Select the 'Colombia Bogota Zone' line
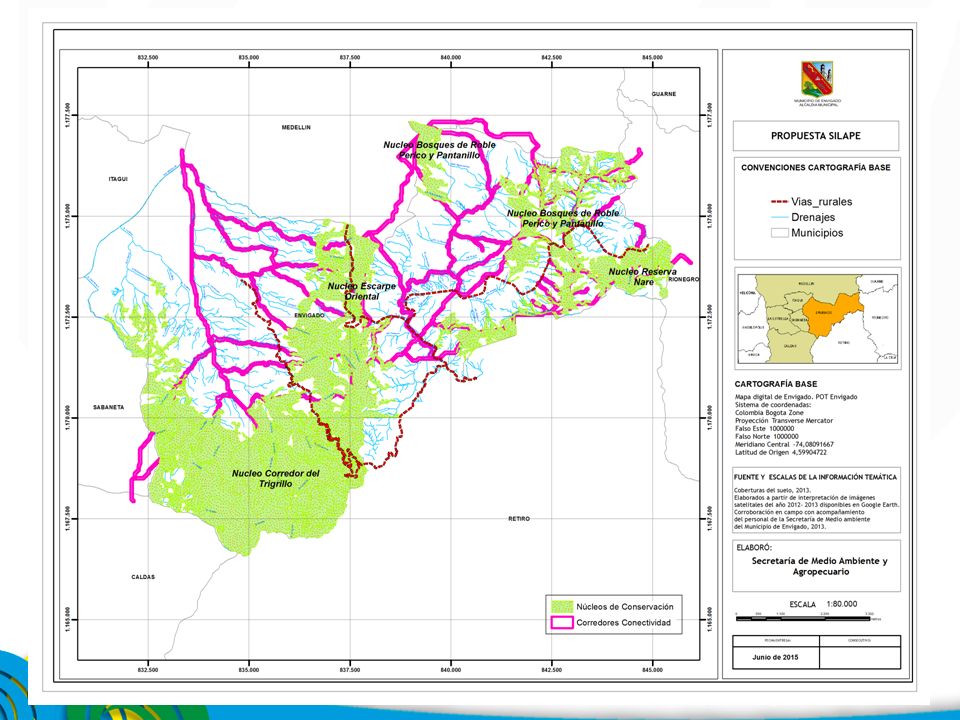The width and height of the screenshot is (960, 720). click(x=769, y=413)
